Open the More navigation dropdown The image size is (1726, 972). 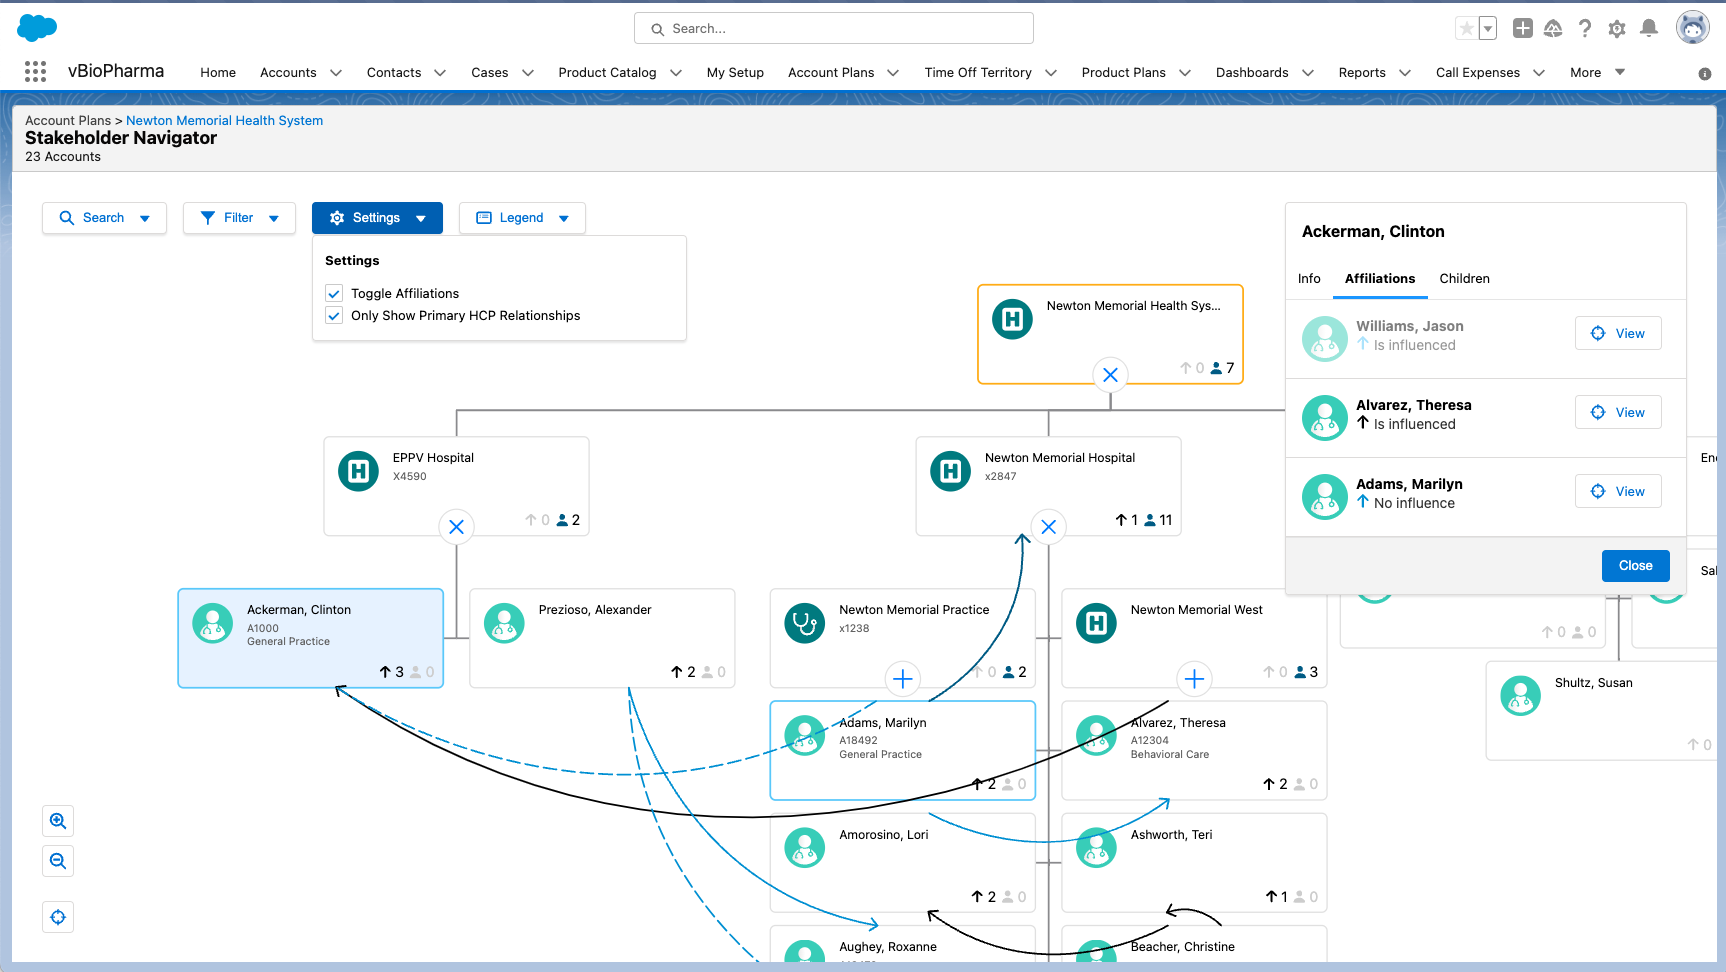coord(1597,72)
